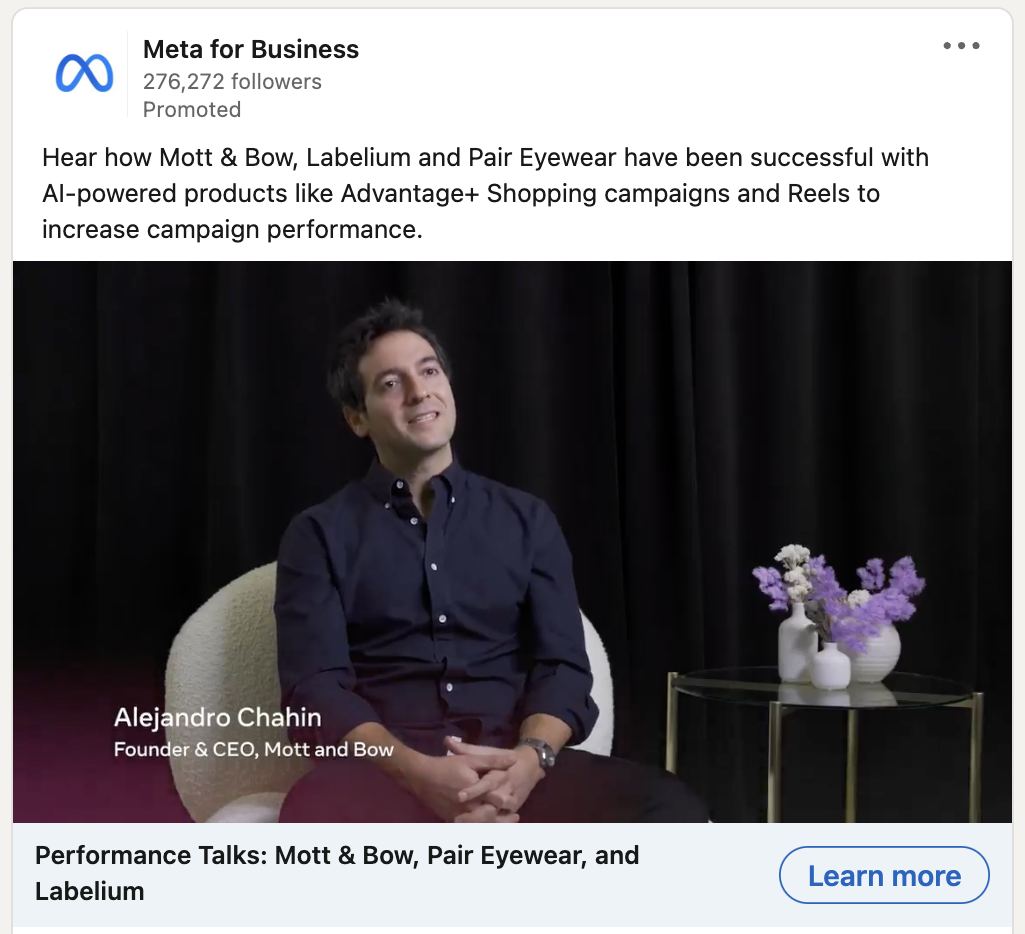Image resolution: width=1025 pixels, height=934 pixels.
Task: Click the last line about increasing campaign performance
Action: pyautogui.click(x=232, y=230)
